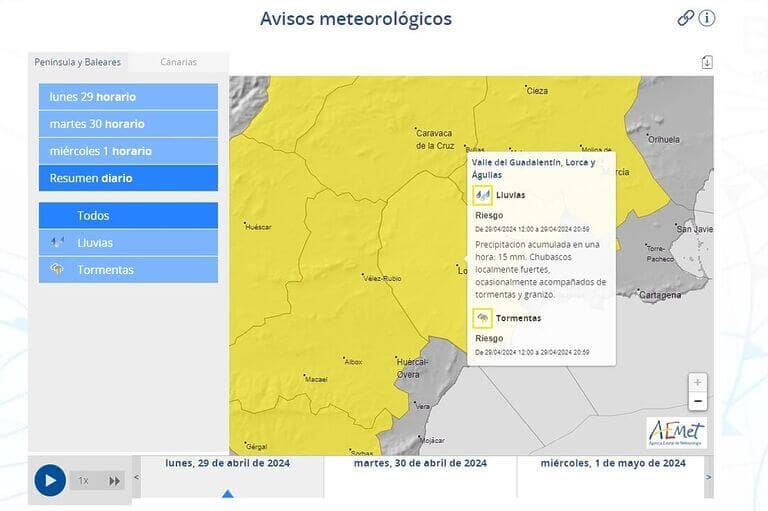Select Resumen diario view
768x511 pixels.
pyautogui.click(x=128, y=178)
